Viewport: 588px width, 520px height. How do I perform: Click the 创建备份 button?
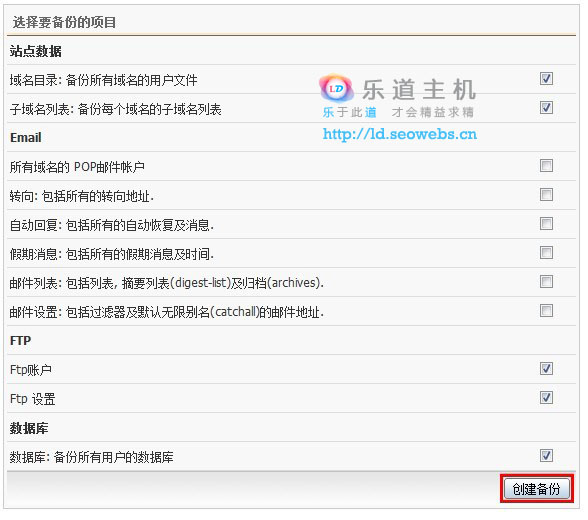[x=536, y=489]
